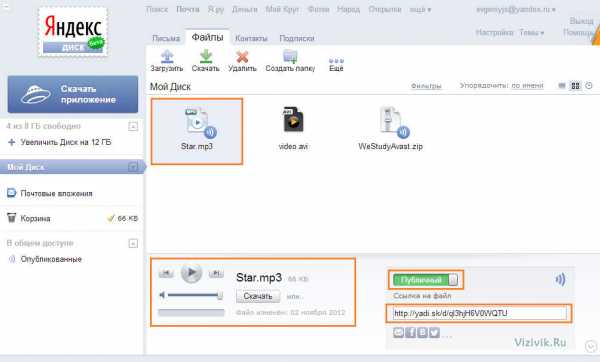Select the WeStudyAvast.zip archive icon
600x362 pixels.
coord(391,121)
